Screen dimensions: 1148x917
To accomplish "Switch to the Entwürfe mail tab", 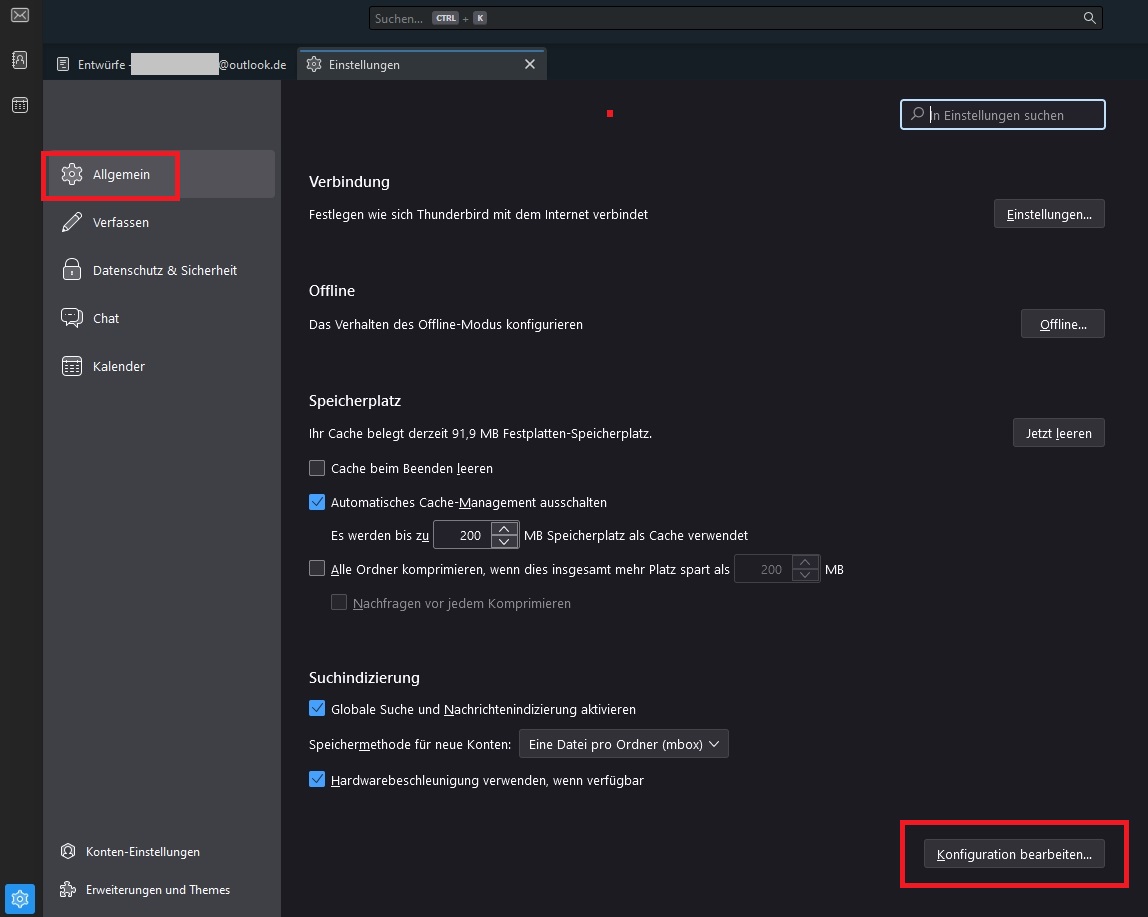I will [171, 64].
